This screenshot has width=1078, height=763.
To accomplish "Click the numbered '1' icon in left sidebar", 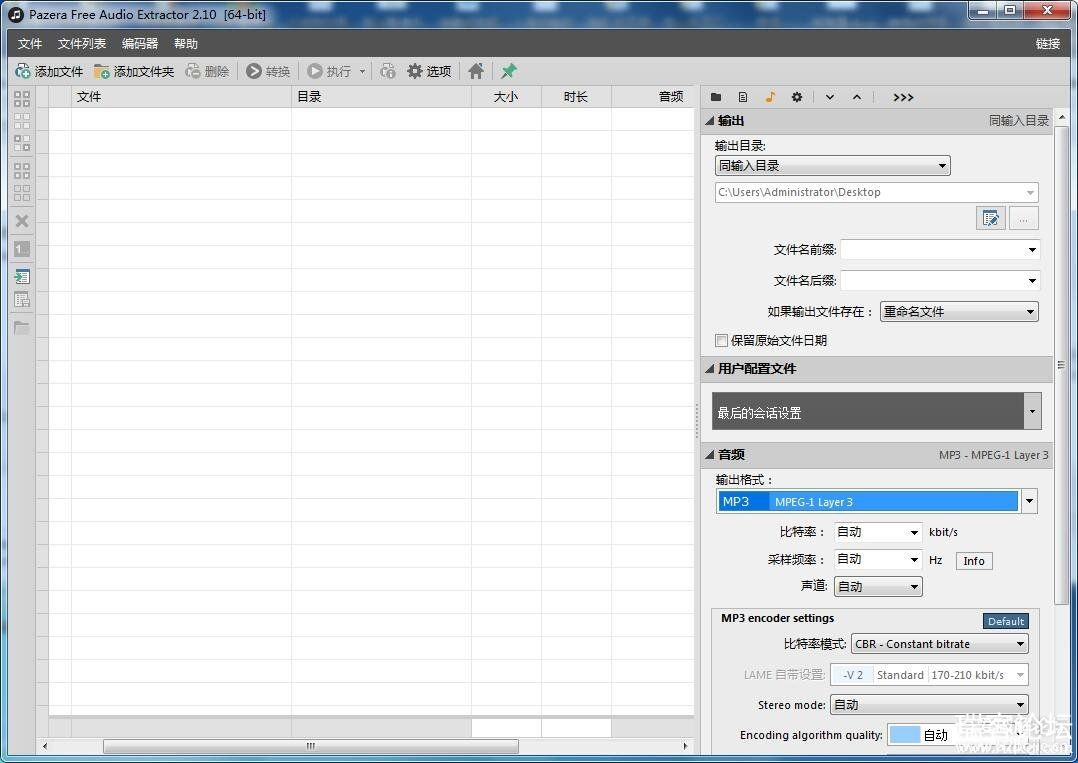I will 22,249.
